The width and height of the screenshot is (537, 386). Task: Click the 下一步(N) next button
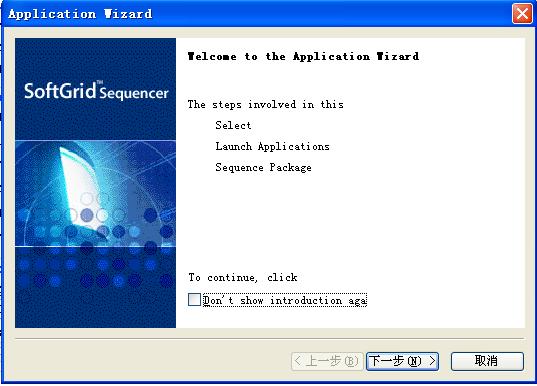(x=402, y=361)
